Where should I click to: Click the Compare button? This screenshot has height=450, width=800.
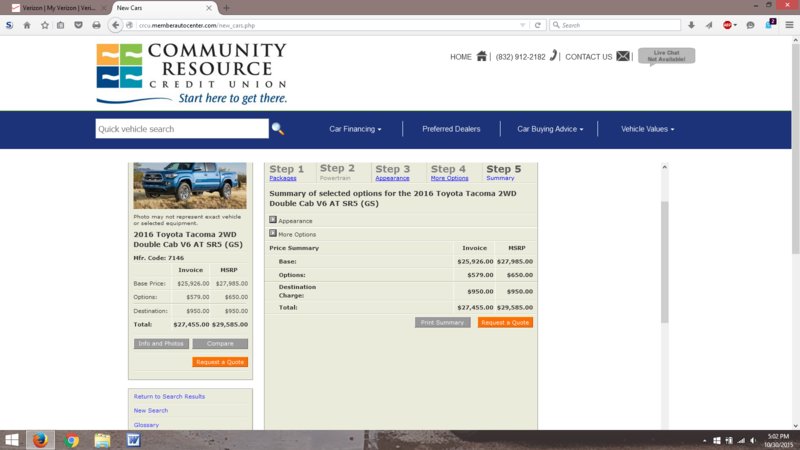(x=220, y=343)
